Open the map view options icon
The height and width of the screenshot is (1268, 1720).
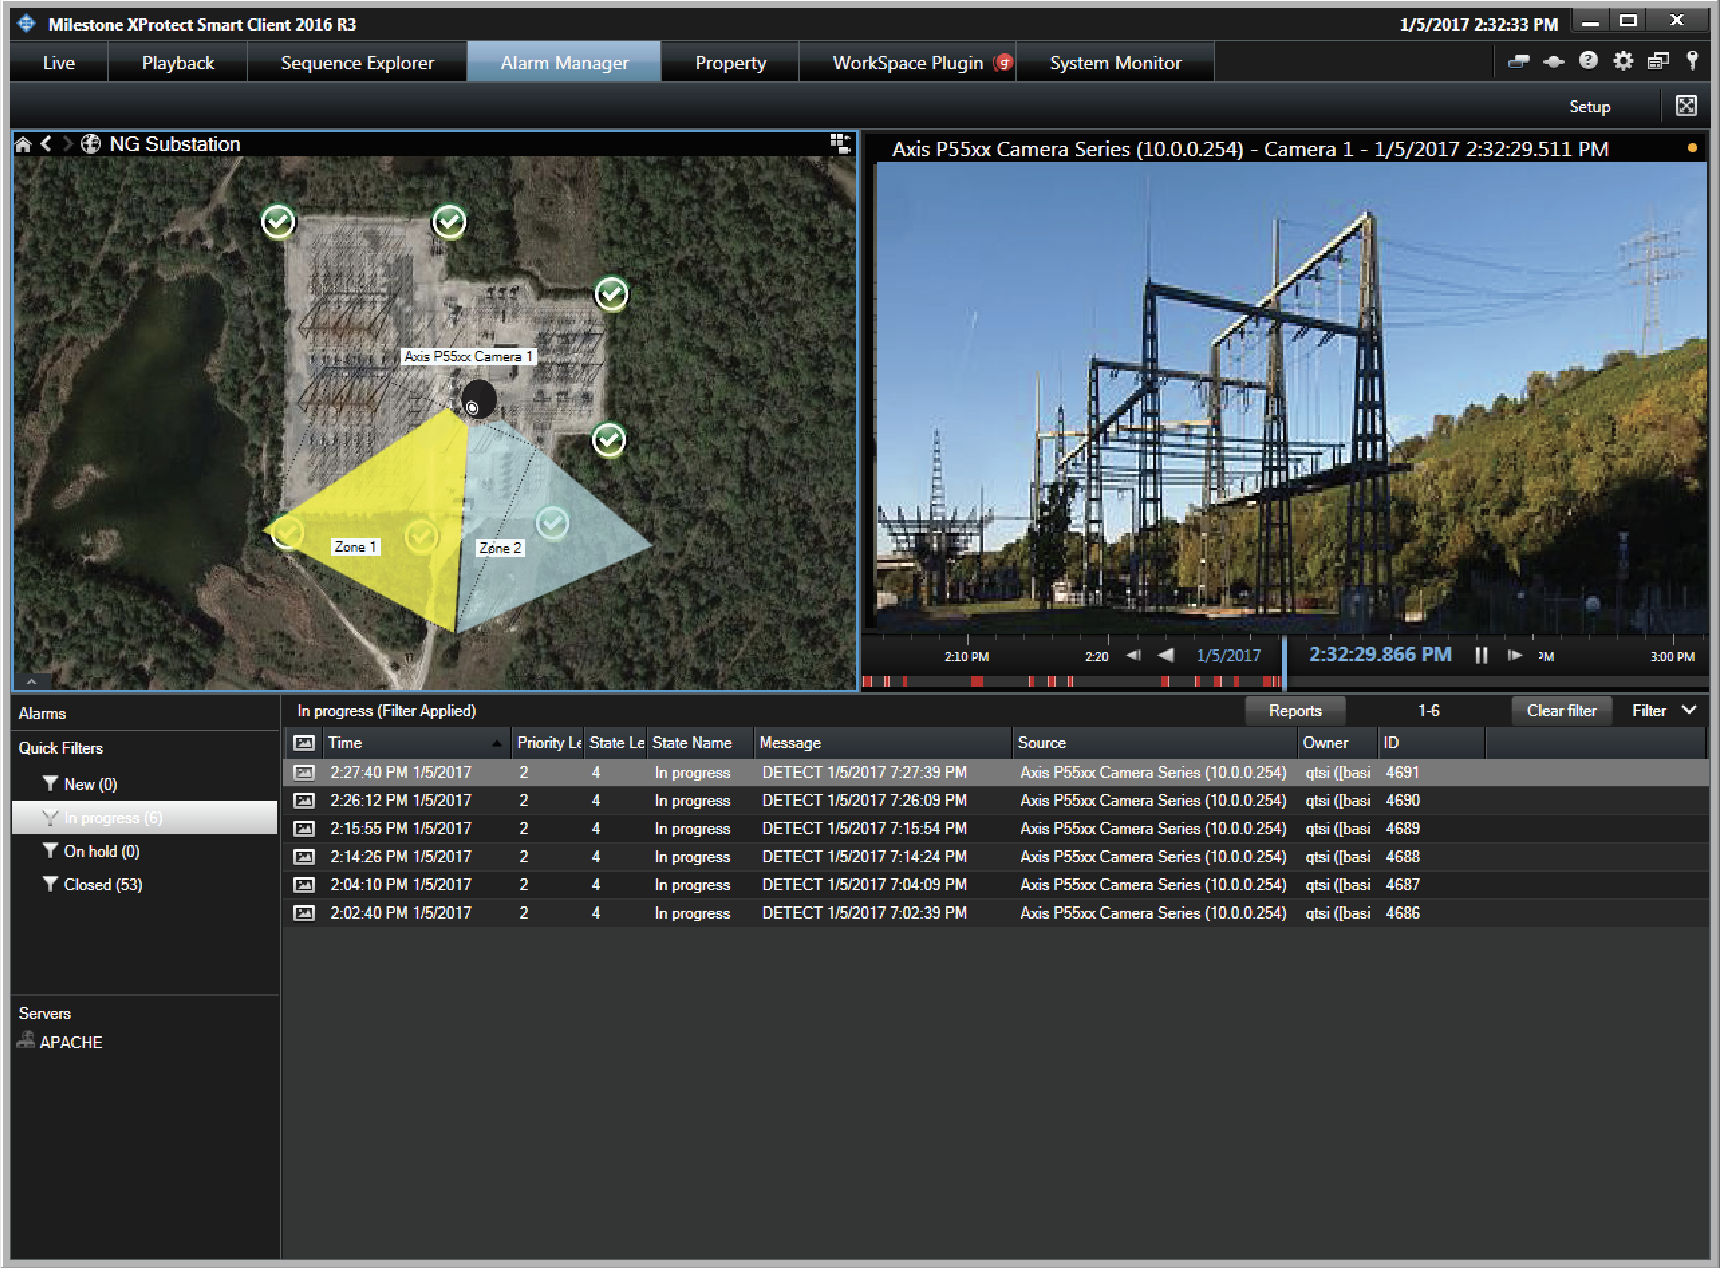click(x=840, y=144)
